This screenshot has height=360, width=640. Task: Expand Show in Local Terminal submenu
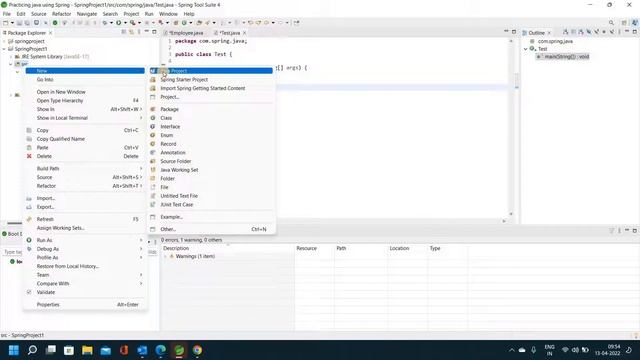pos(85,118)
